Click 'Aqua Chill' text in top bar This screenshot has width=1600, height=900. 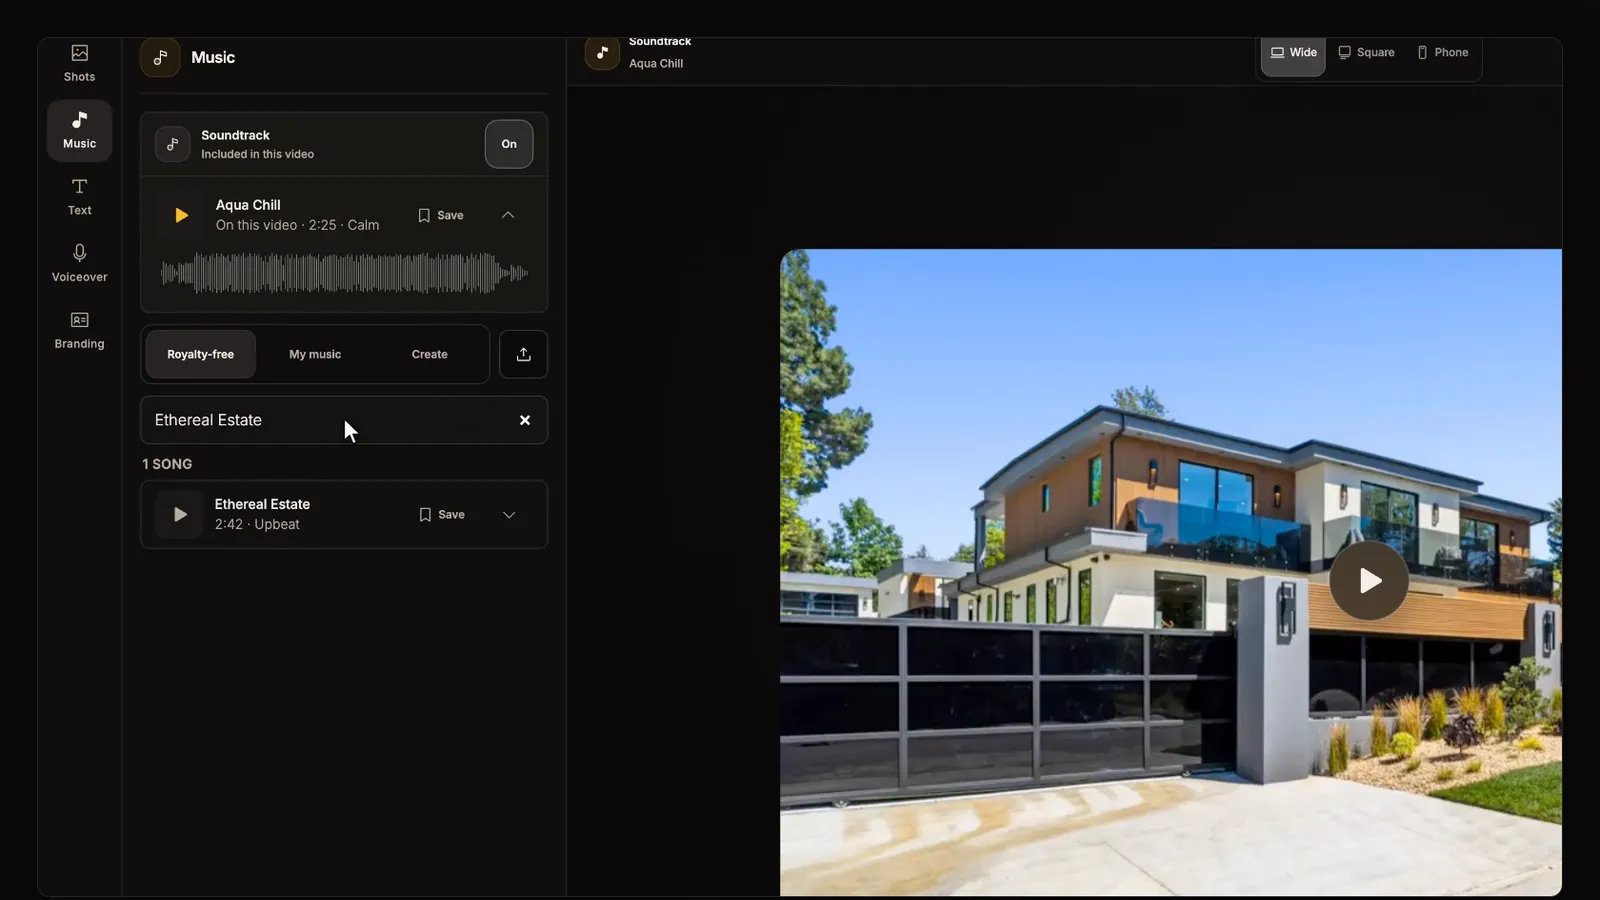tap(656, 63)
